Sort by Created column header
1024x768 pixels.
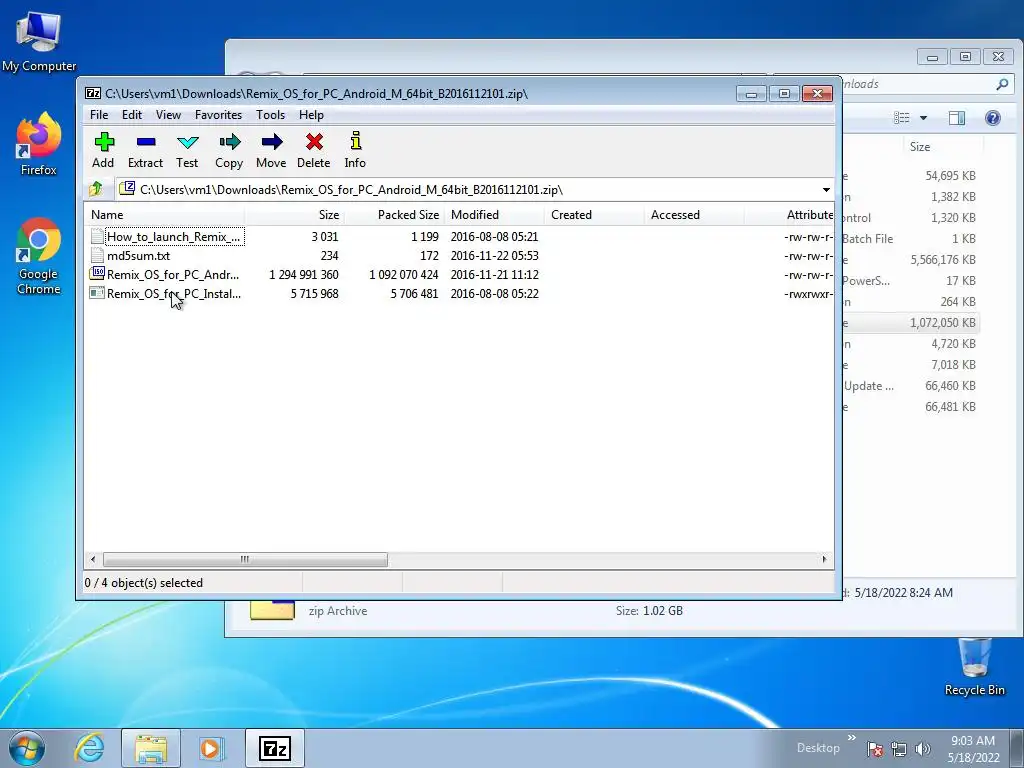594,214
